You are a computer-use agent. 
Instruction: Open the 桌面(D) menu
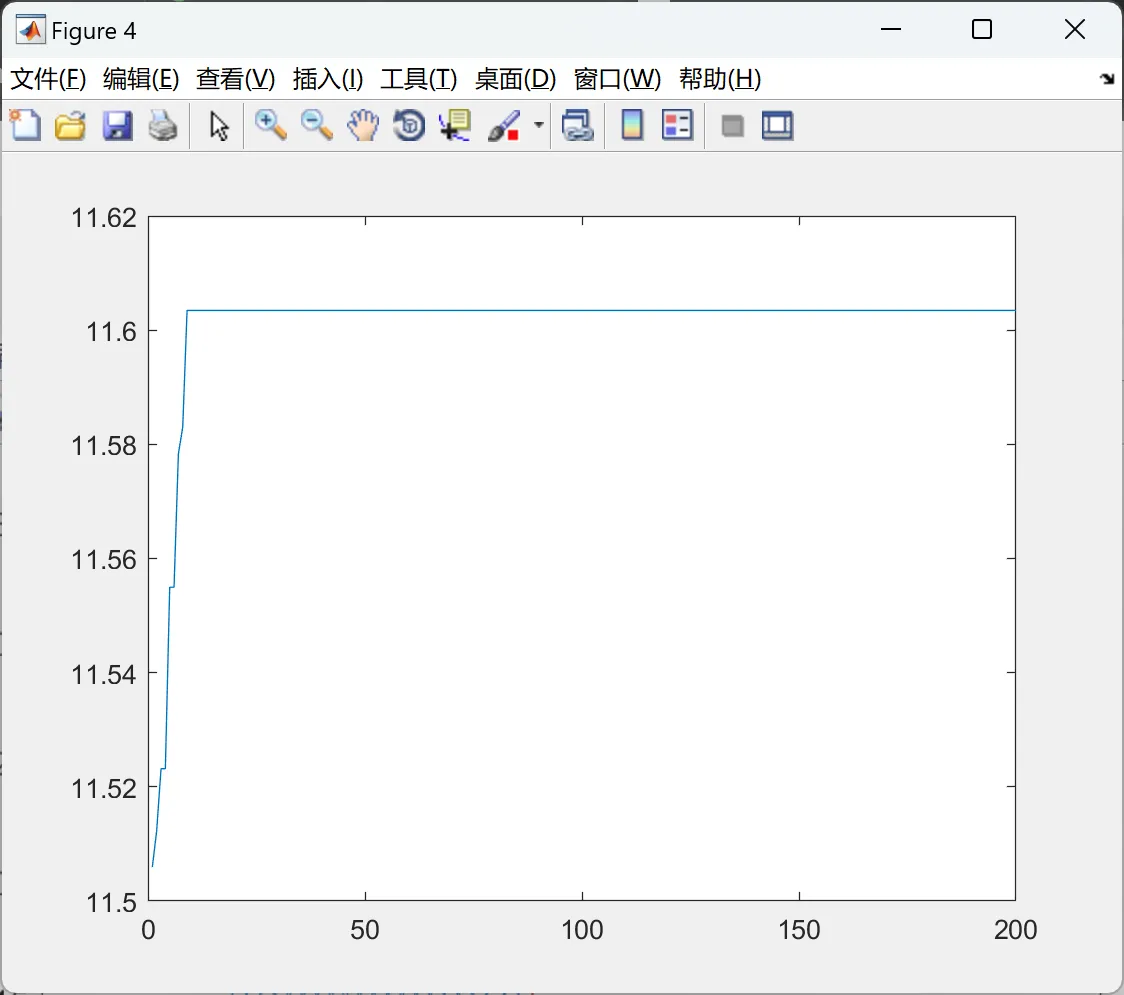[x=515, y=79]
